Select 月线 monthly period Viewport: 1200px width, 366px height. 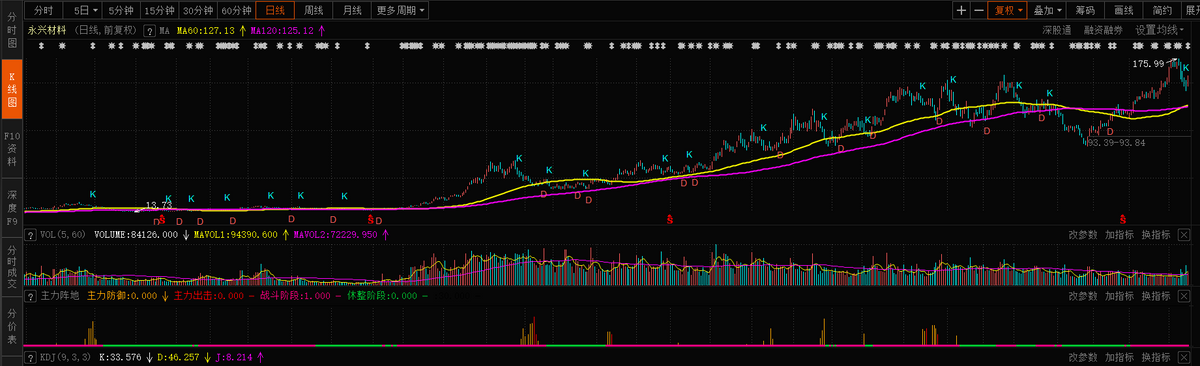tap(352, 10)
